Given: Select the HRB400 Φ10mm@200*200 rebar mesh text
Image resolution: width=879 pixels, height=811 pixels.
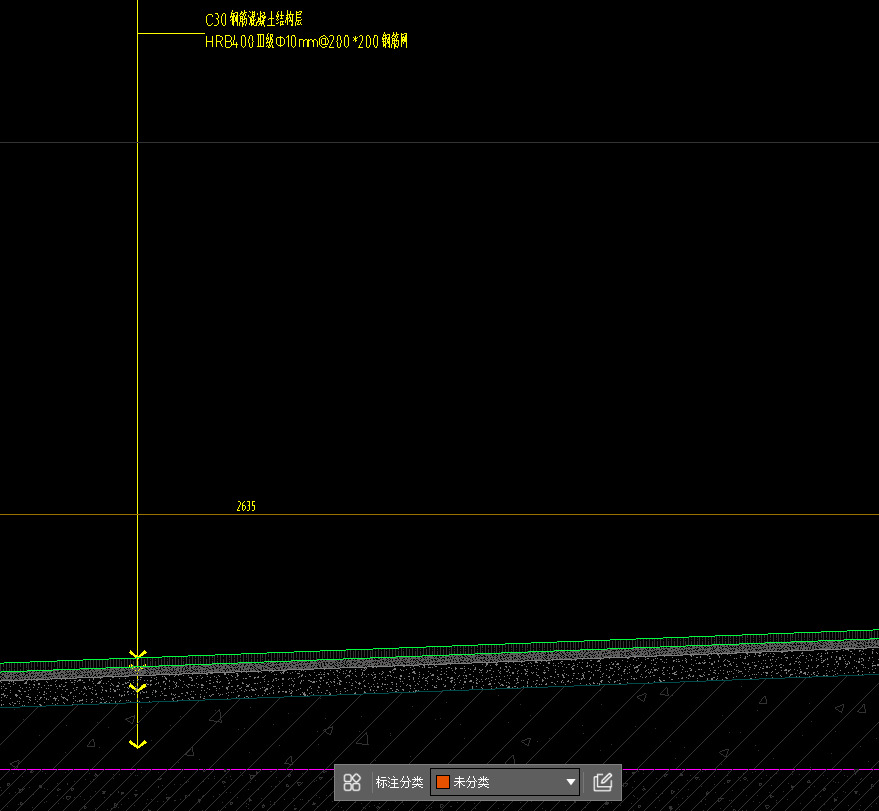Looking at the screenshot, I should 306,41.
